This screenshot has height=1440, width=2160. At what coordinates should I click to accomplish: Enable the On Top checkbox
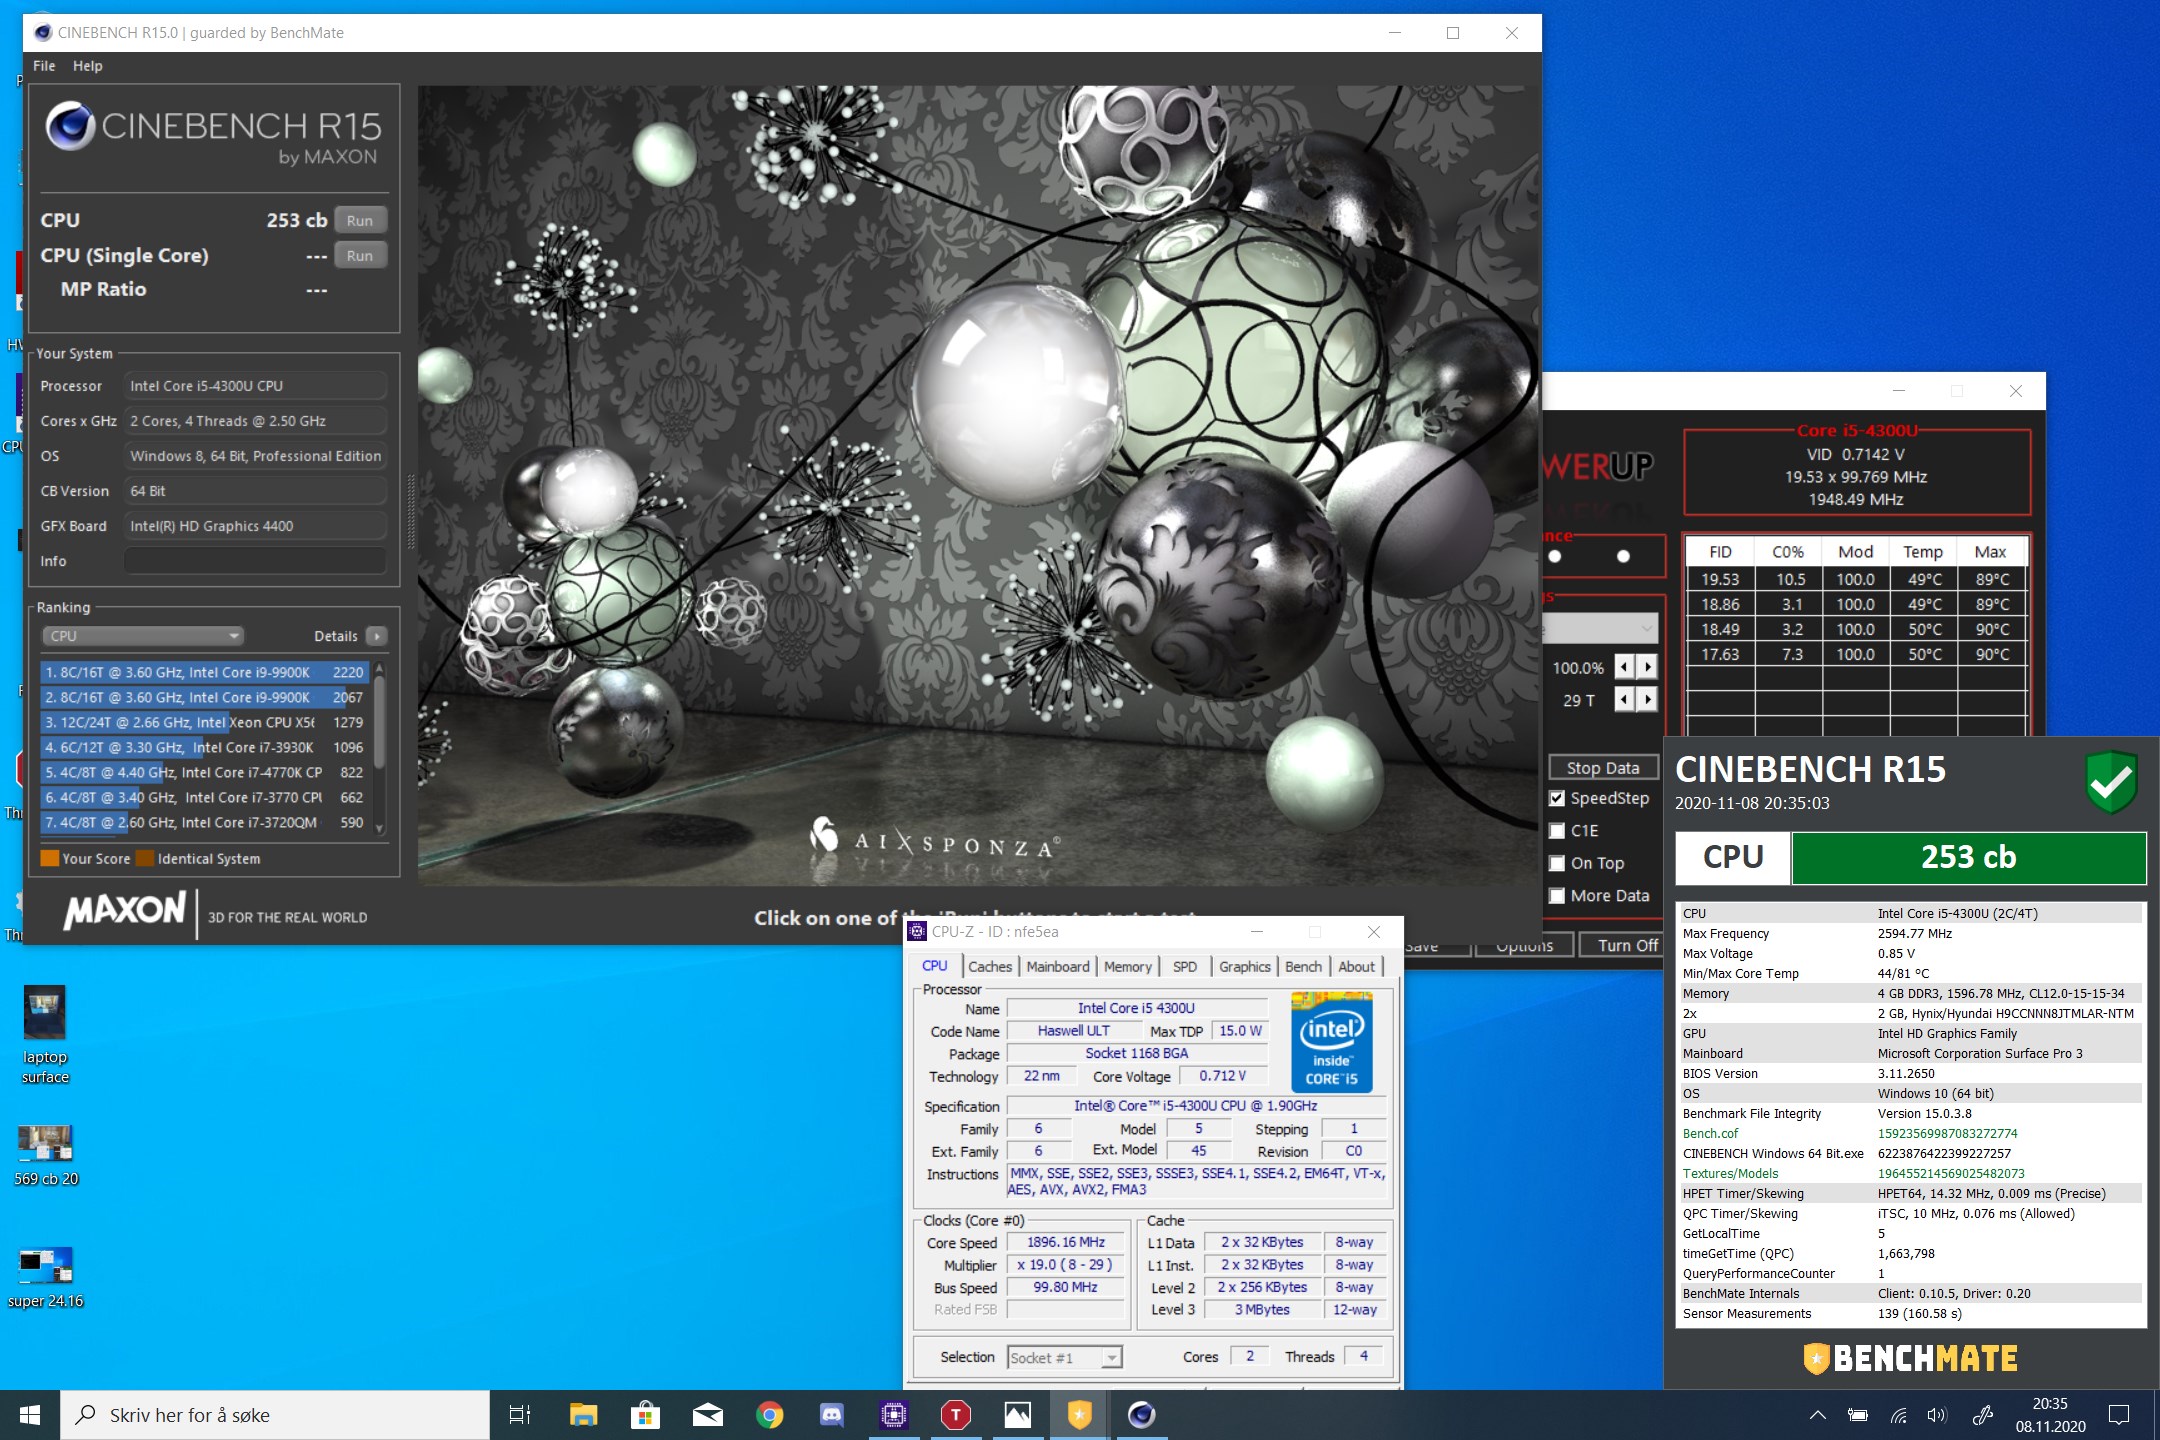click(1557, 863)
